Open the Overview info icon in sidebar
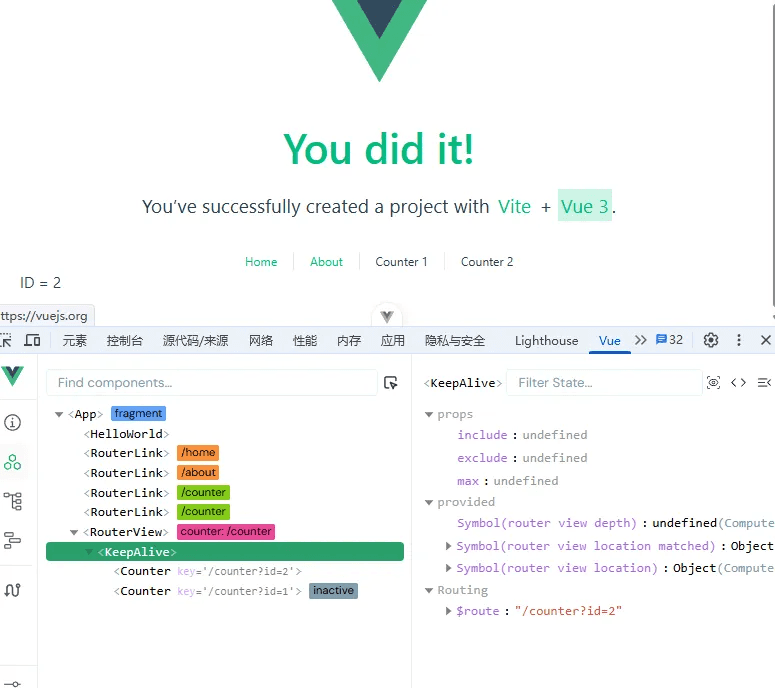The image size is (775, 688). [x=12, y=423]
